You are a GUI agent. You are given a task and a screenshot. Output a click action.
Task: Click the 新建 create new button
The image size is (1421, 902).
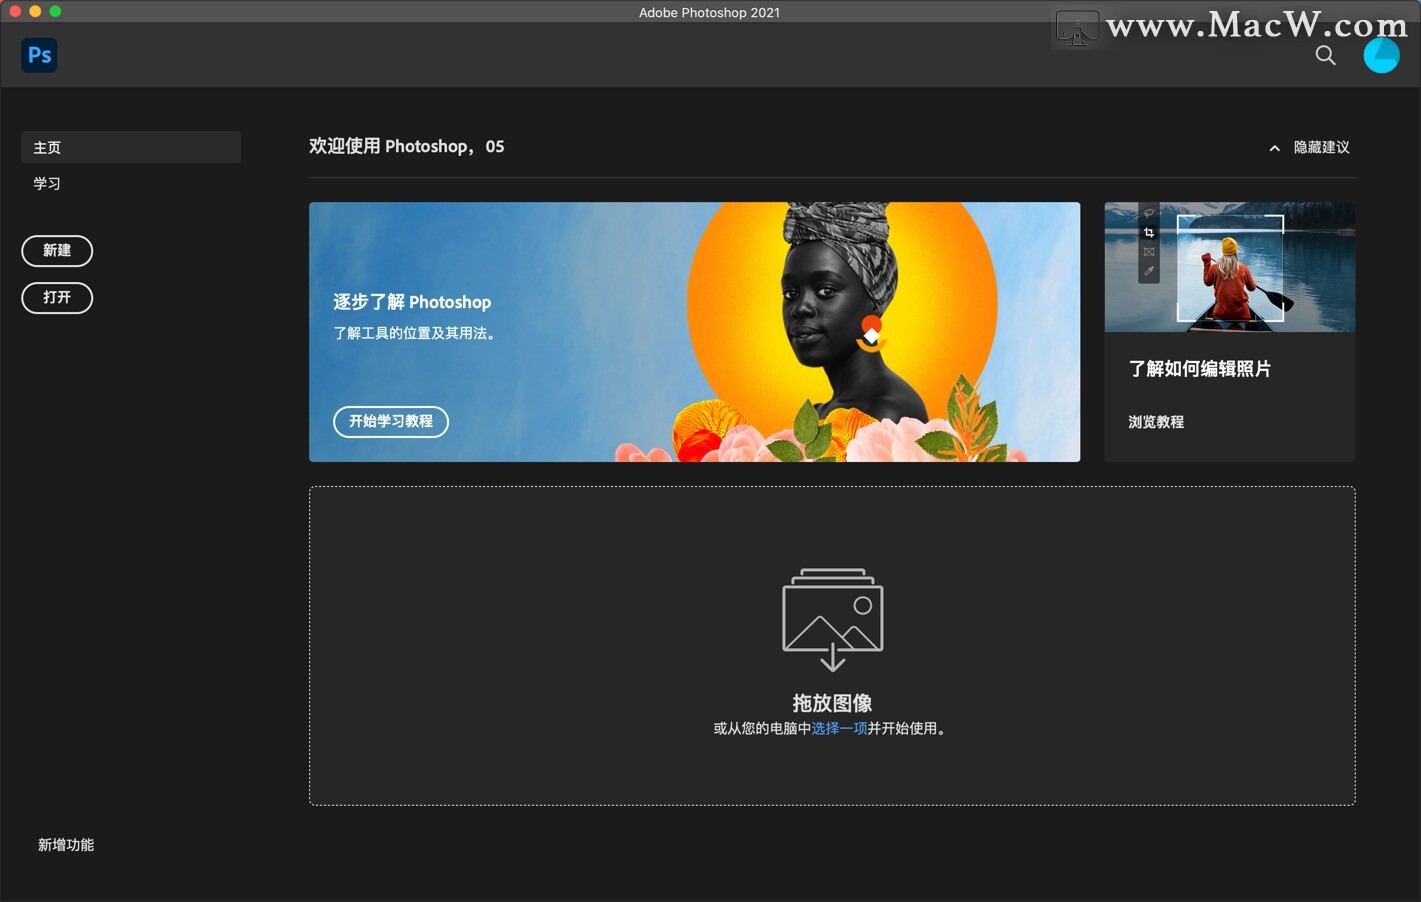coord(57,251)
